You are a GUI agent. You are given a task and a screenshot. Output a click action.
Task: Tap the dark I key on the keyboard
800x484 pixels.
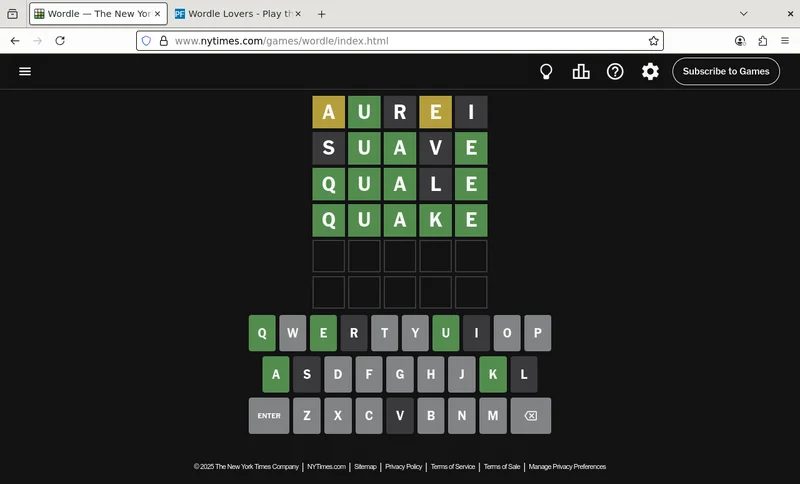[x=477, y=333]
